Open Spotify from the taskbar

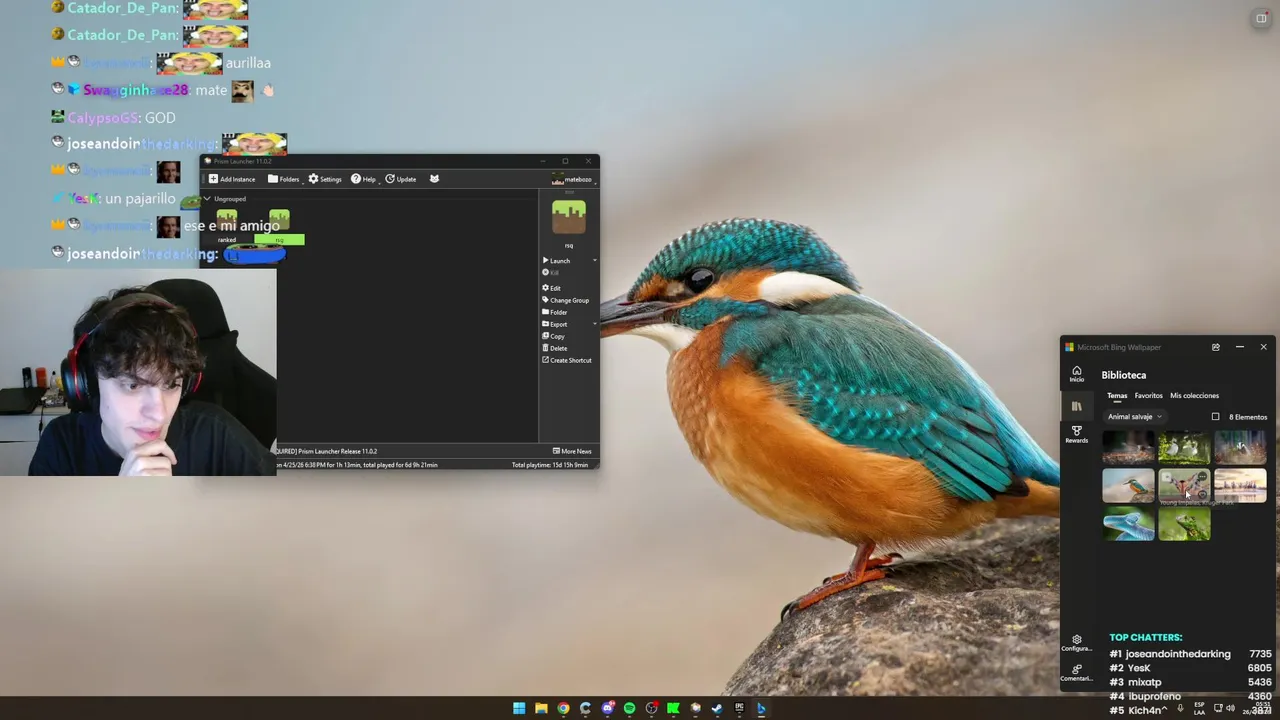629,708
